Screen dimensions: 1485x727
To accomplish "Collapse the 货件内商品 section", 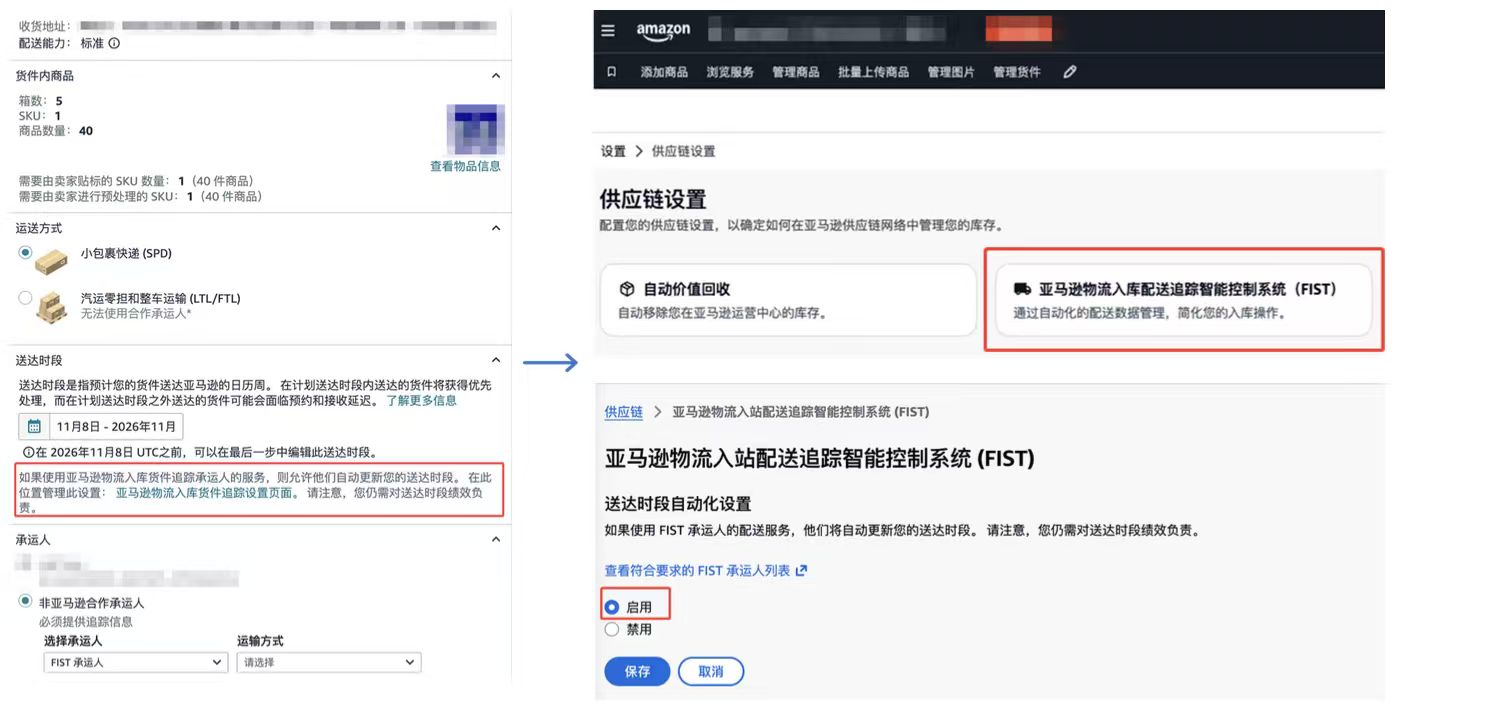I will tap(495, 76).
